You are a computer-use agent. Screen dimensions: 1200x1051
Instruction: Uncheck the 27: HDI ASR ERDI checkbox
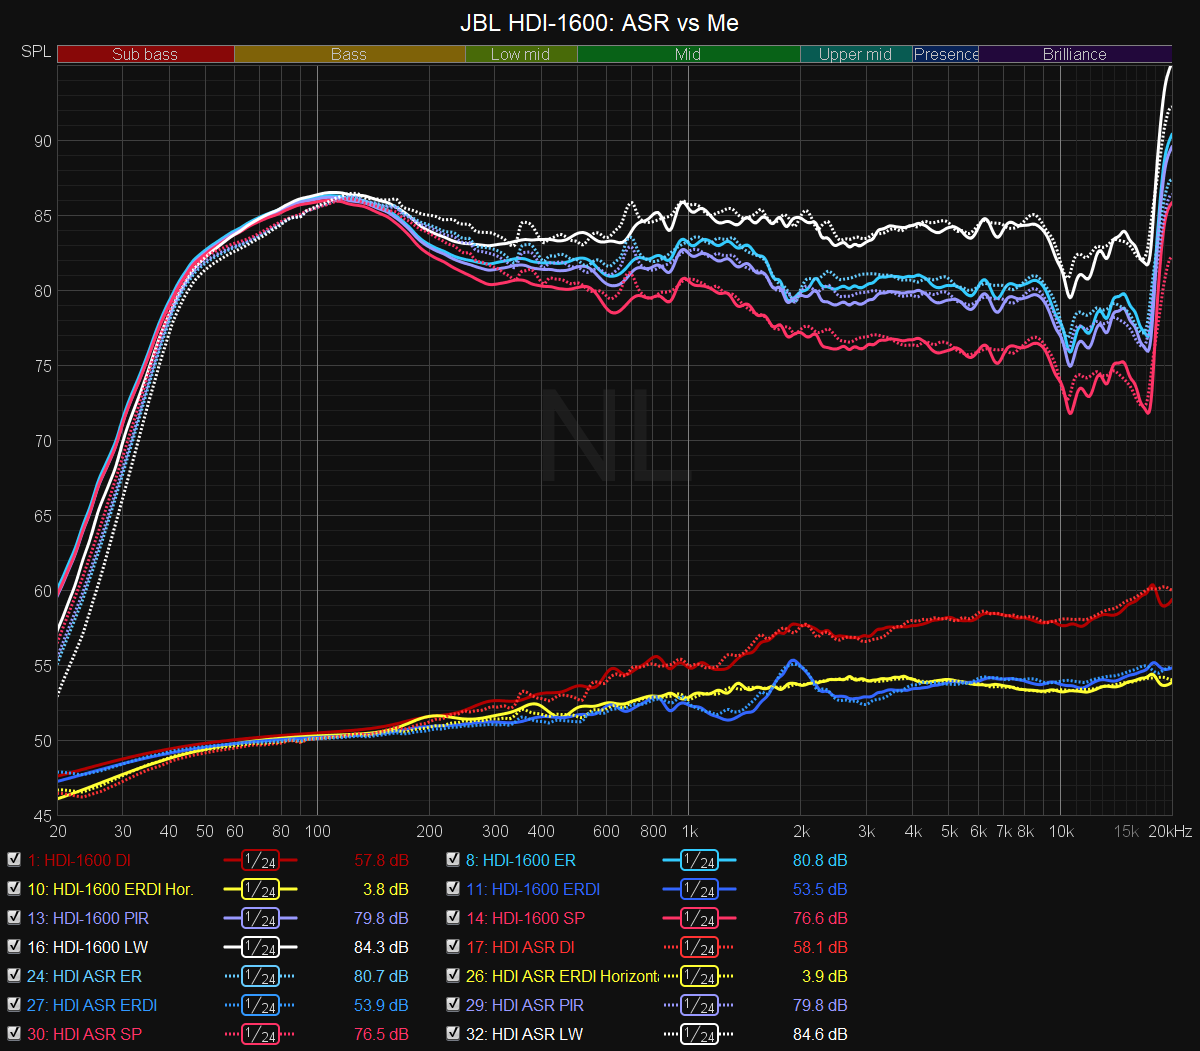14,1005
